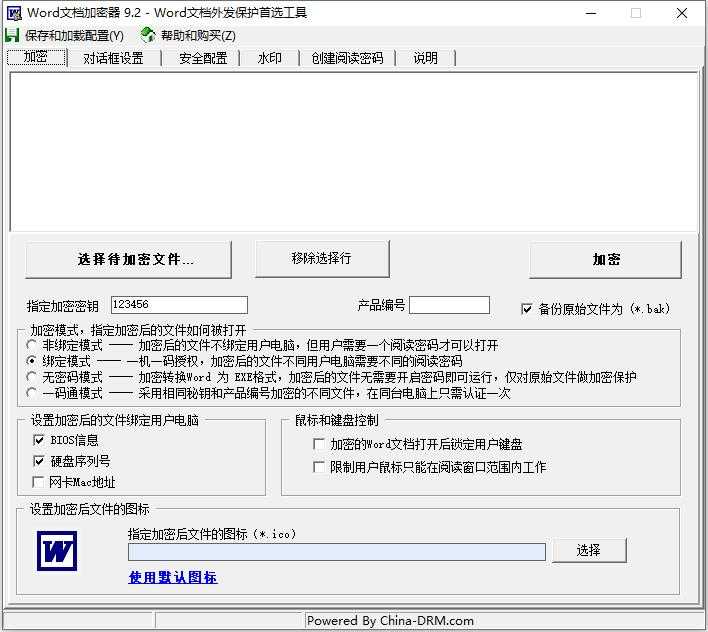Choose the 一码通模式 radio option

[x=31, y=393]
